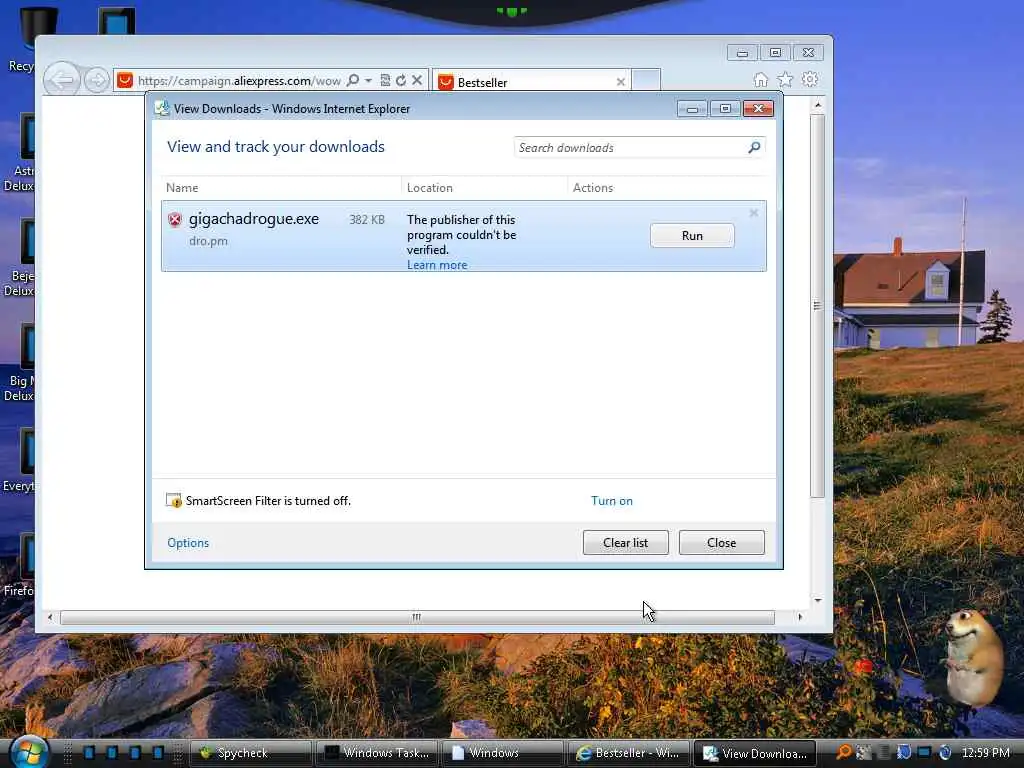
Task: Click the vertical scrollbar down arrow
Action: pos(818,600)
